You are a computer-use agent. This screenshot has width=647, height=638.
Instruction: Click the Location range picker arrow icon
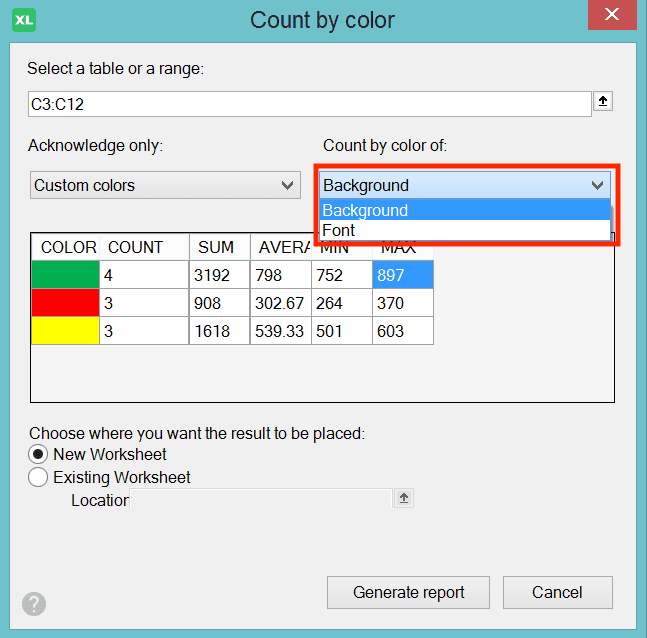[404, 498]
